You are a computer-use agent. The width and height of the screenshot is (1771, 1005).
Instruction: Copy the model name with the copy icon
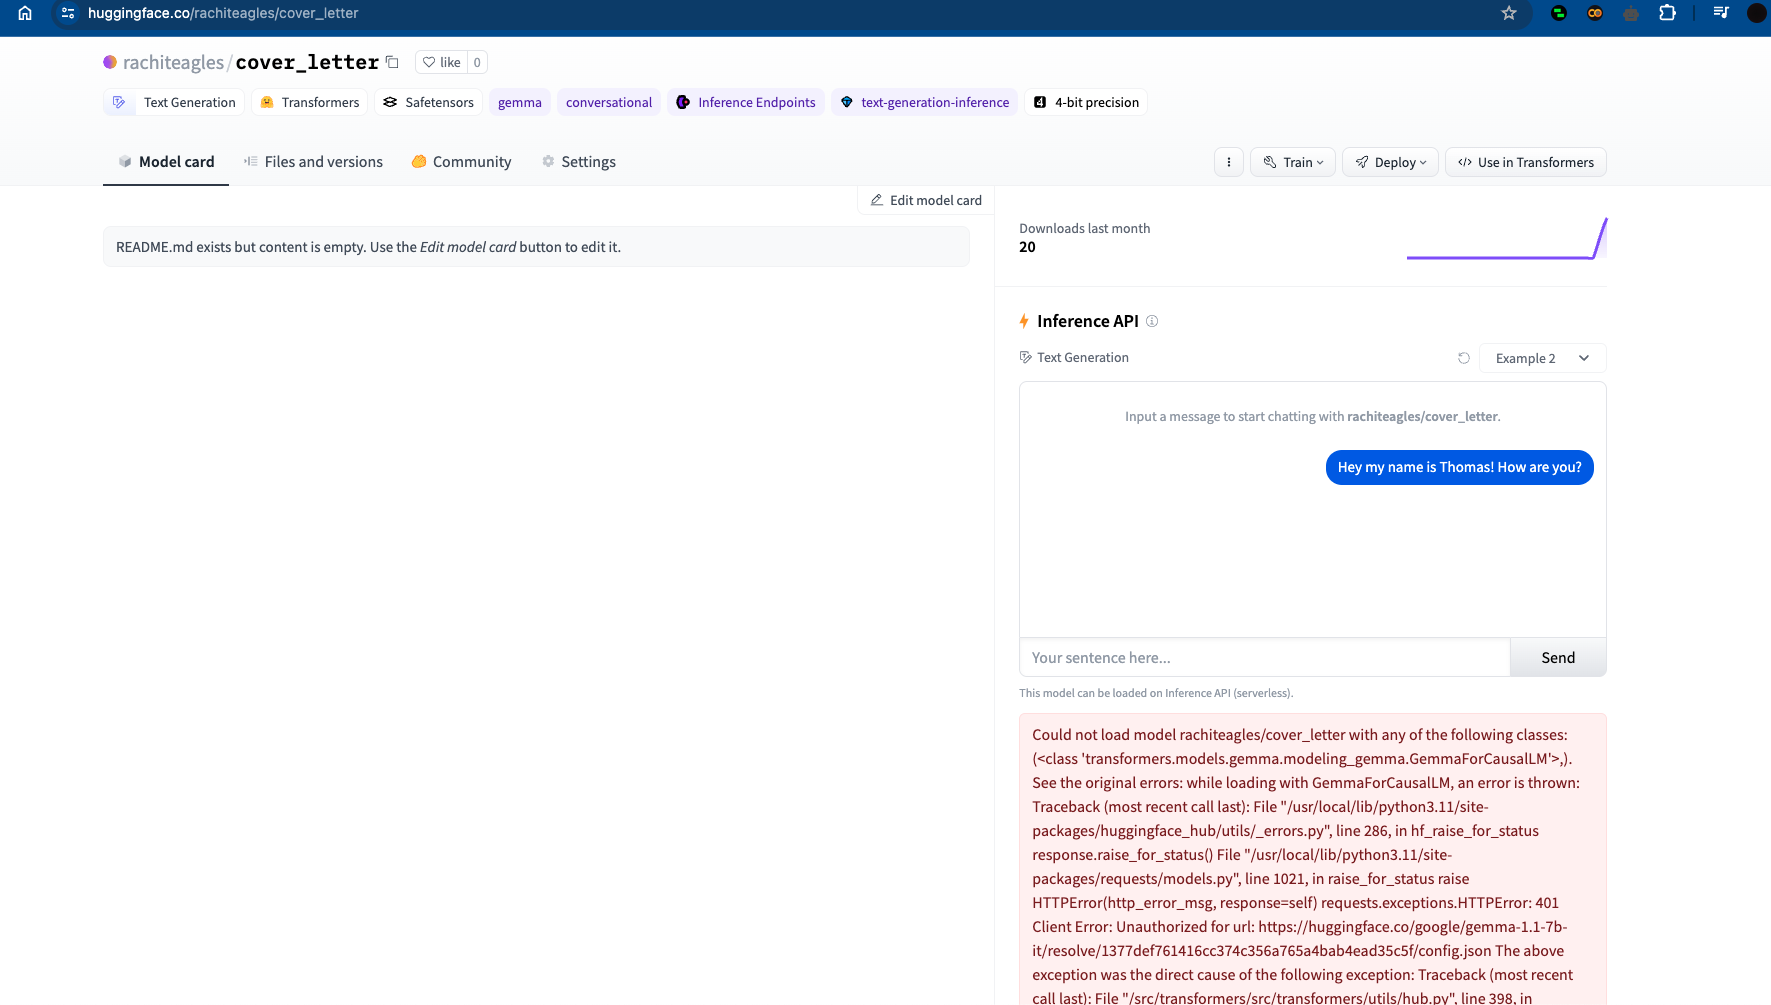tap(392, 62)
